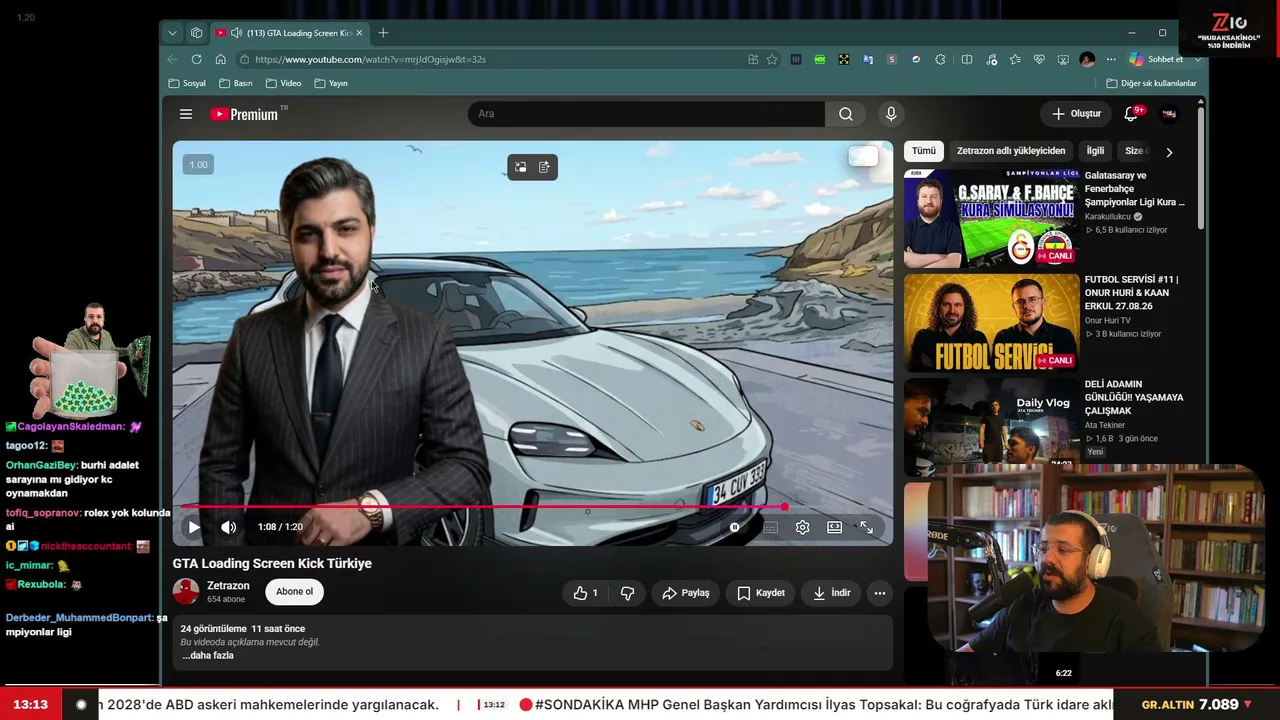Open the Basın bookmarks folder

pyautogui.click(x=236, y=84)
